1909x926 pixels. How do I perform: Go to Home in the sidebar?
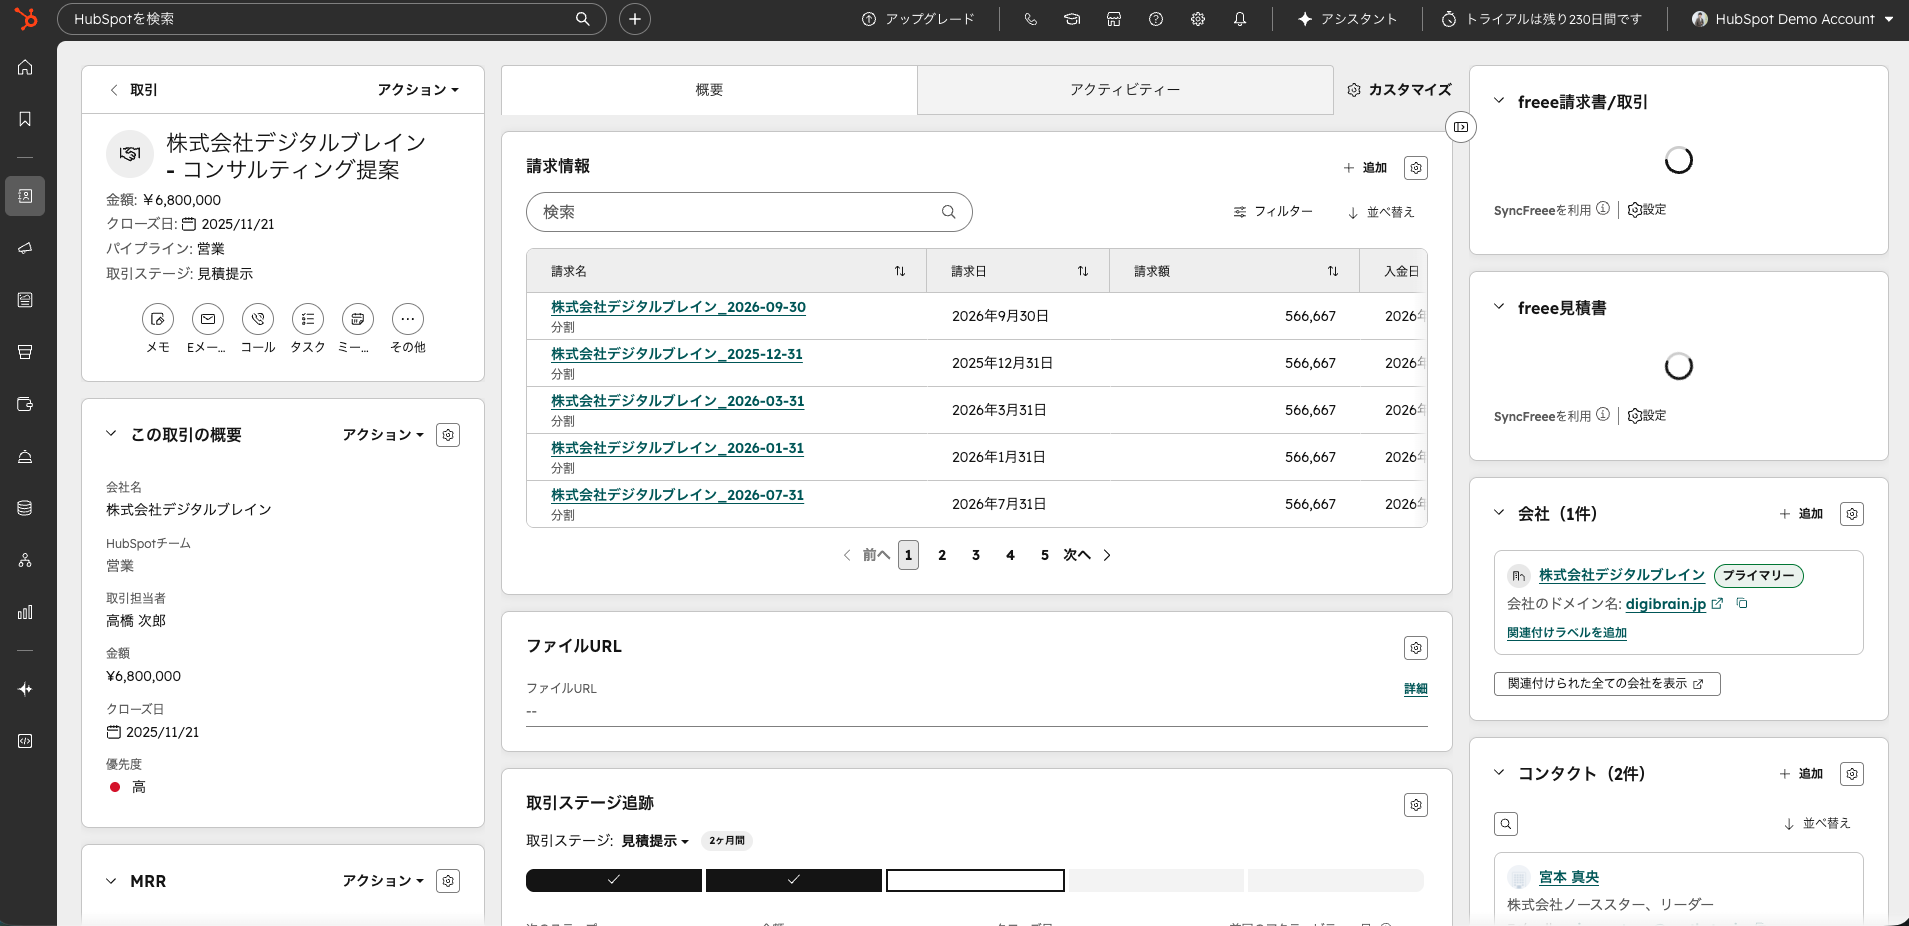coord(25,67)
